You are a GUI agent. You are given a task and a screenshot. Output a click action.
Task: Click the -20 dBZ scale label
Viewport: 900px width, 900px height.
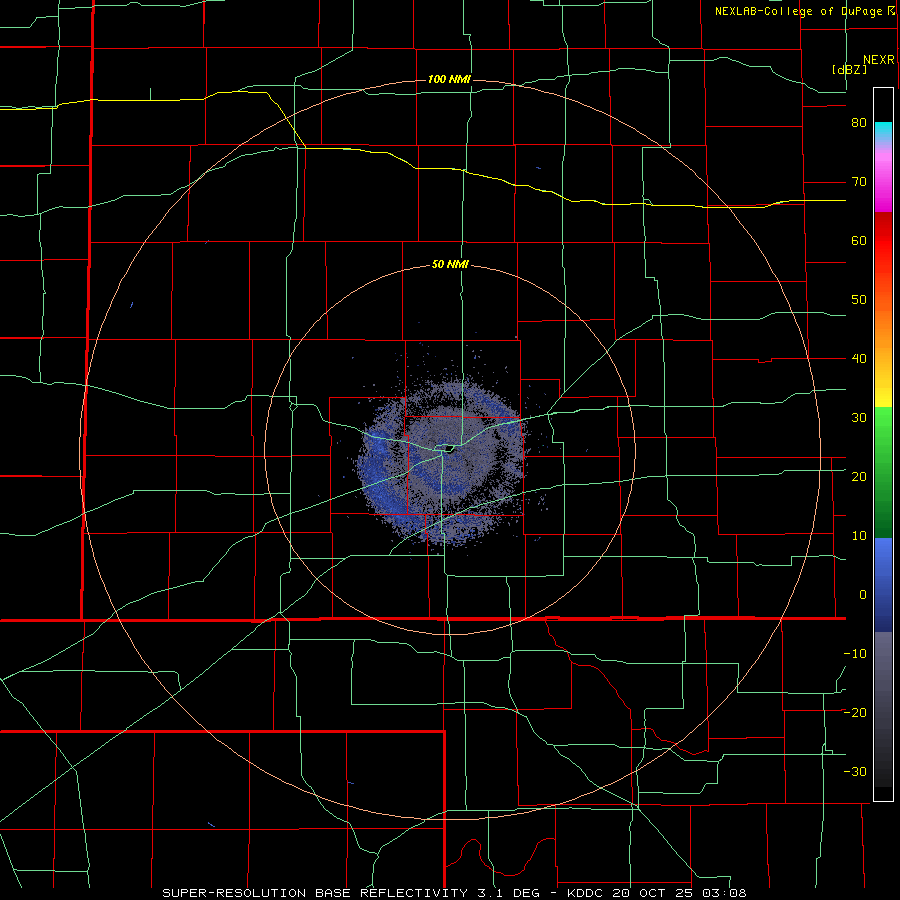click(855, 712)
